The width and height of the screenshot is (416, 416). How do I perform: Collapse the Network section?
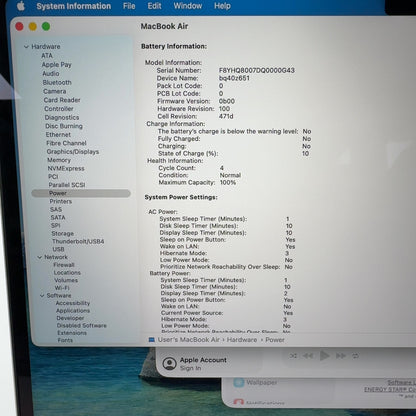tap(40, 257)
